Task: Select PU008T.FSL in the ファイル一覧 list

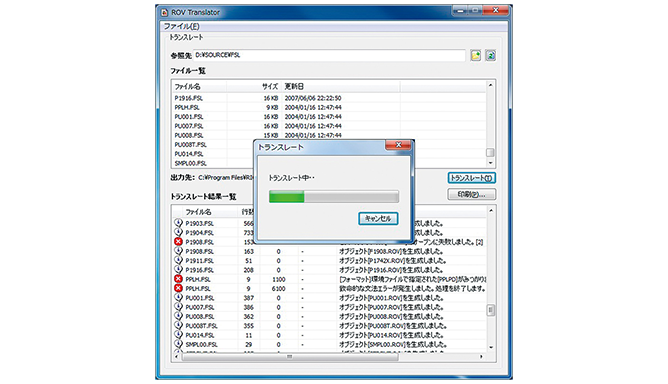Action: (190, 145)
